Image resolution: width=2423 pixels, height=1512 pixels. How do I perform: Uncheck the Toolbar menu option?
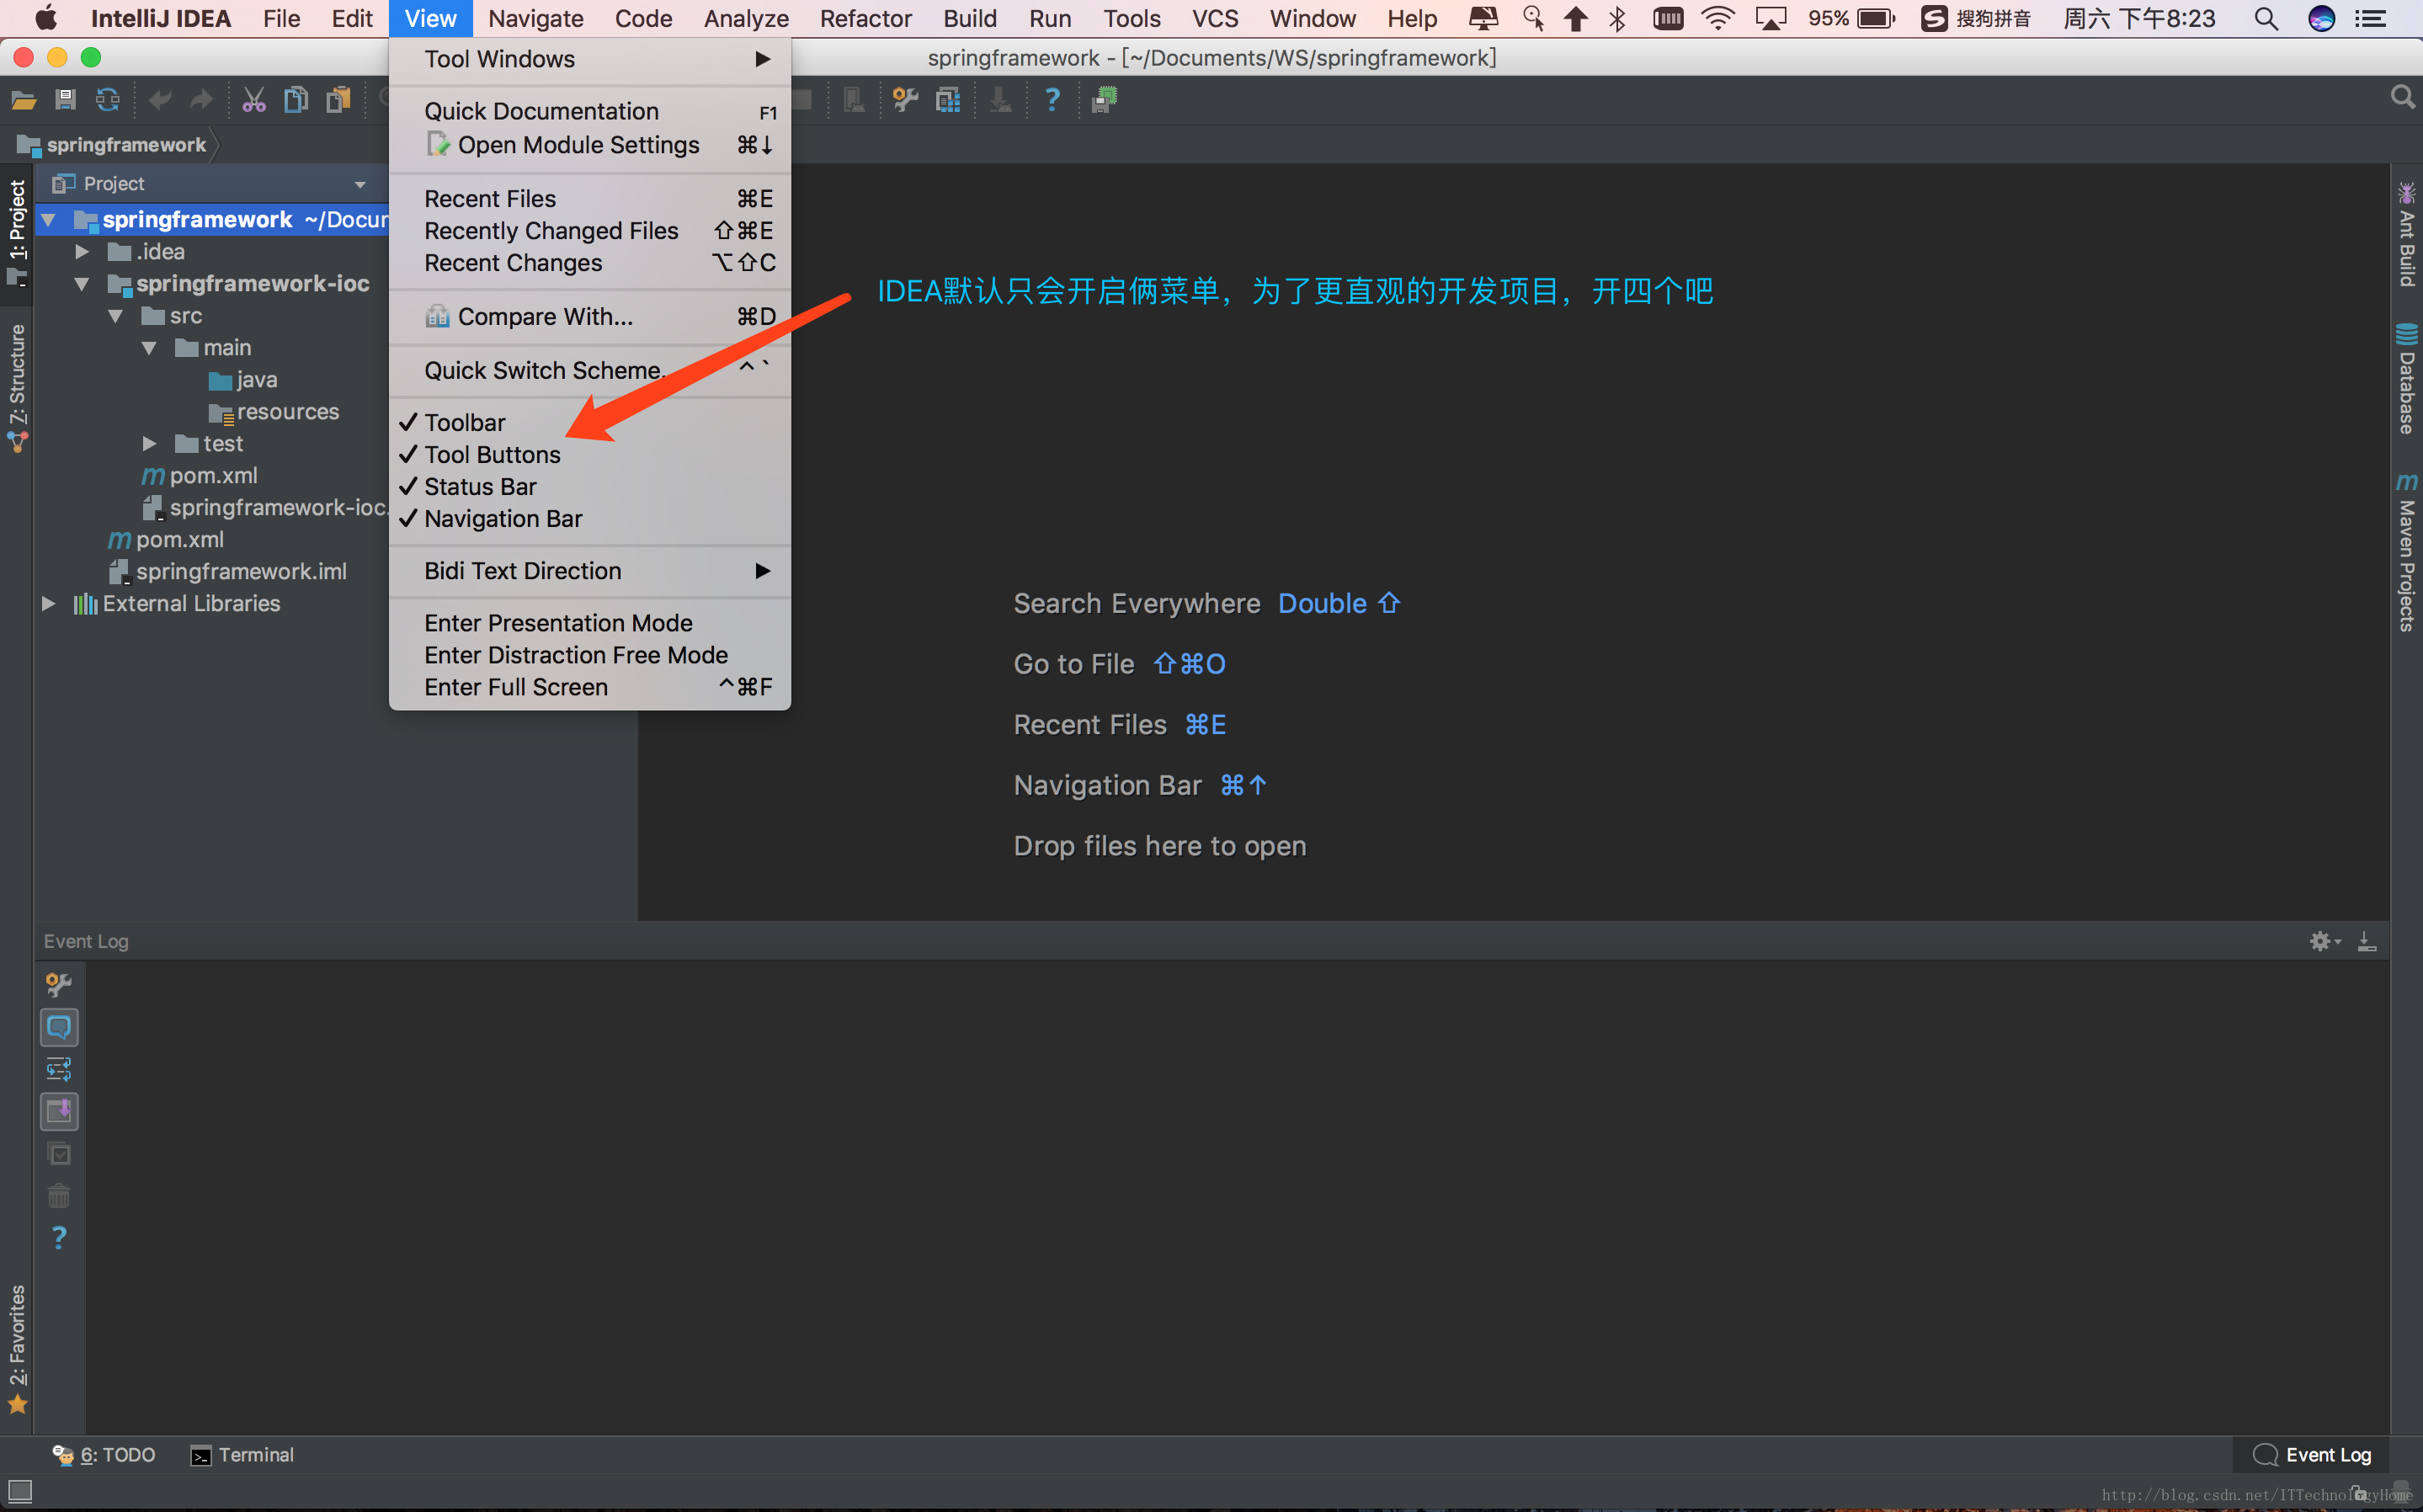(x=590, y=423)
